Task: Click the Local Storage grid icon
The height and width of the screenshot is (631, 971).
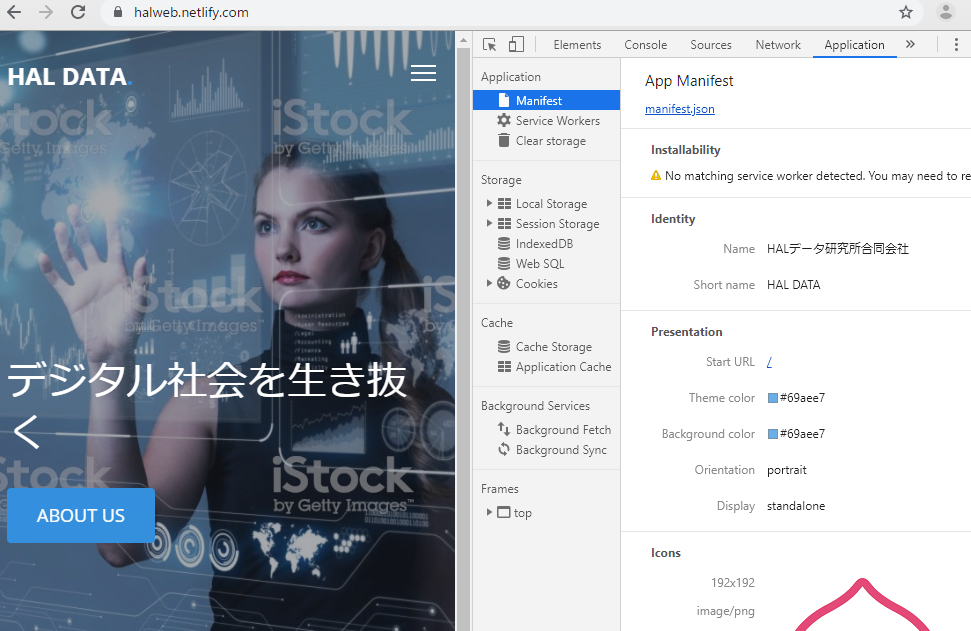Action: point(504,204)
